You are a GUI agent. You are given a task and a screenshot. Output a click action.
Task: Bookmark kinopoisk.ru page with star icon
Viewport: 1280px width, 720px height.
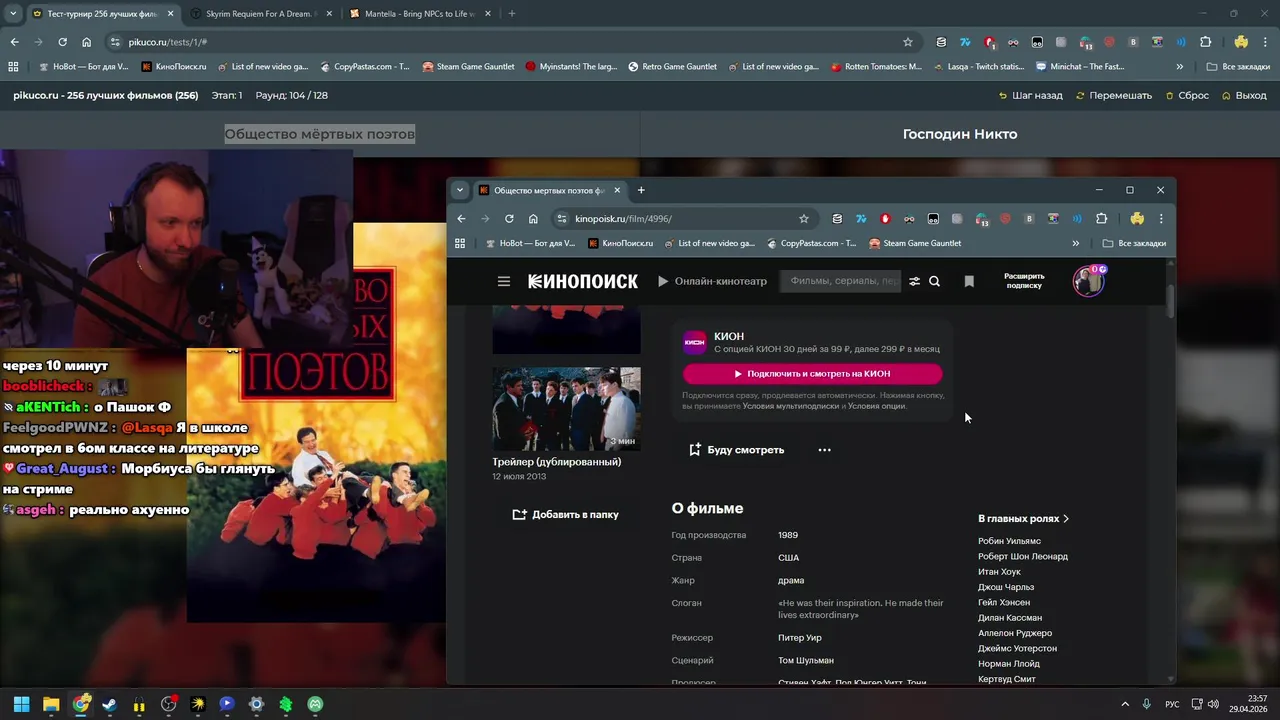pos(803,219)
